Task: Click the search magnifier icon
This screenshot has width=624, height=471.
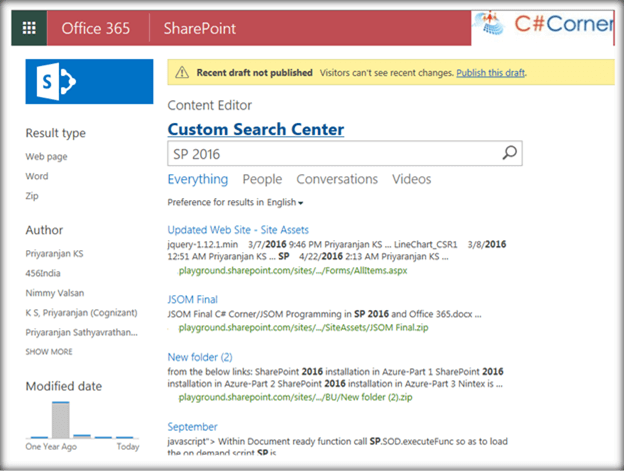Action: (x=509, y=154)
